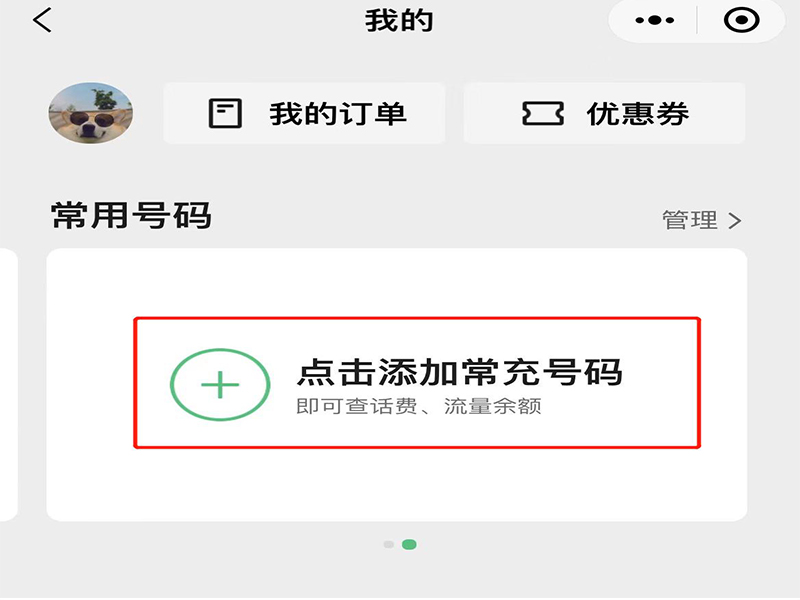Screen dimensions: 800x600
Task: Select the green active page dot
Action: tap(409, 544)
